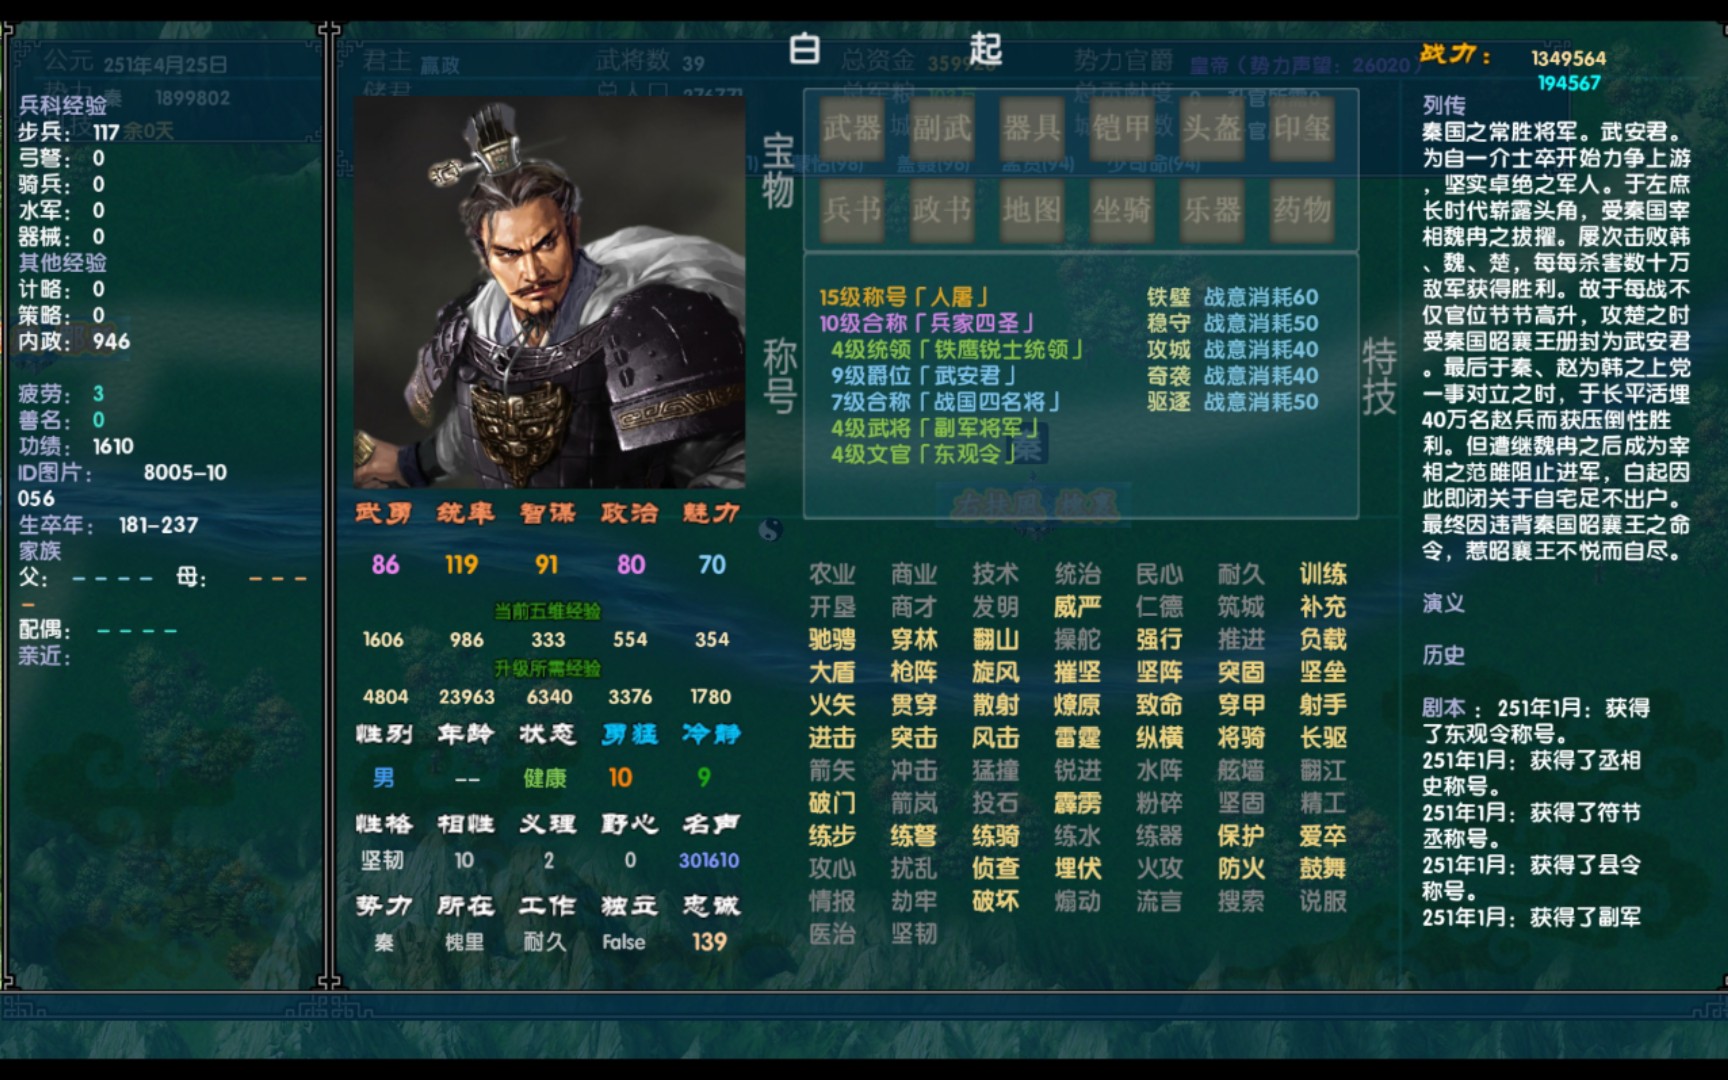This screenshot has width=1728, height=1080.
Task: Select the 雷霆 skill
Action: point(1078,738)
